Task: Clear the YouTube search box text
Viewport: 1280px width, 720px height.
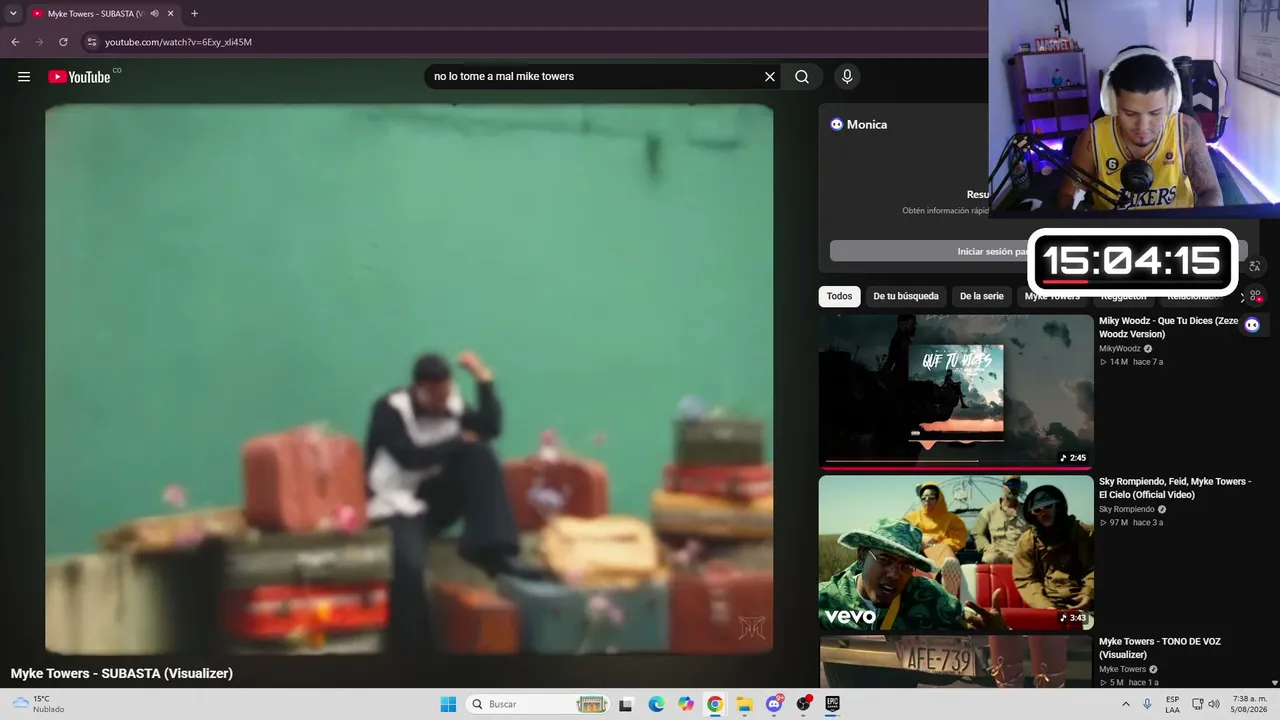Action: point(770,77)
